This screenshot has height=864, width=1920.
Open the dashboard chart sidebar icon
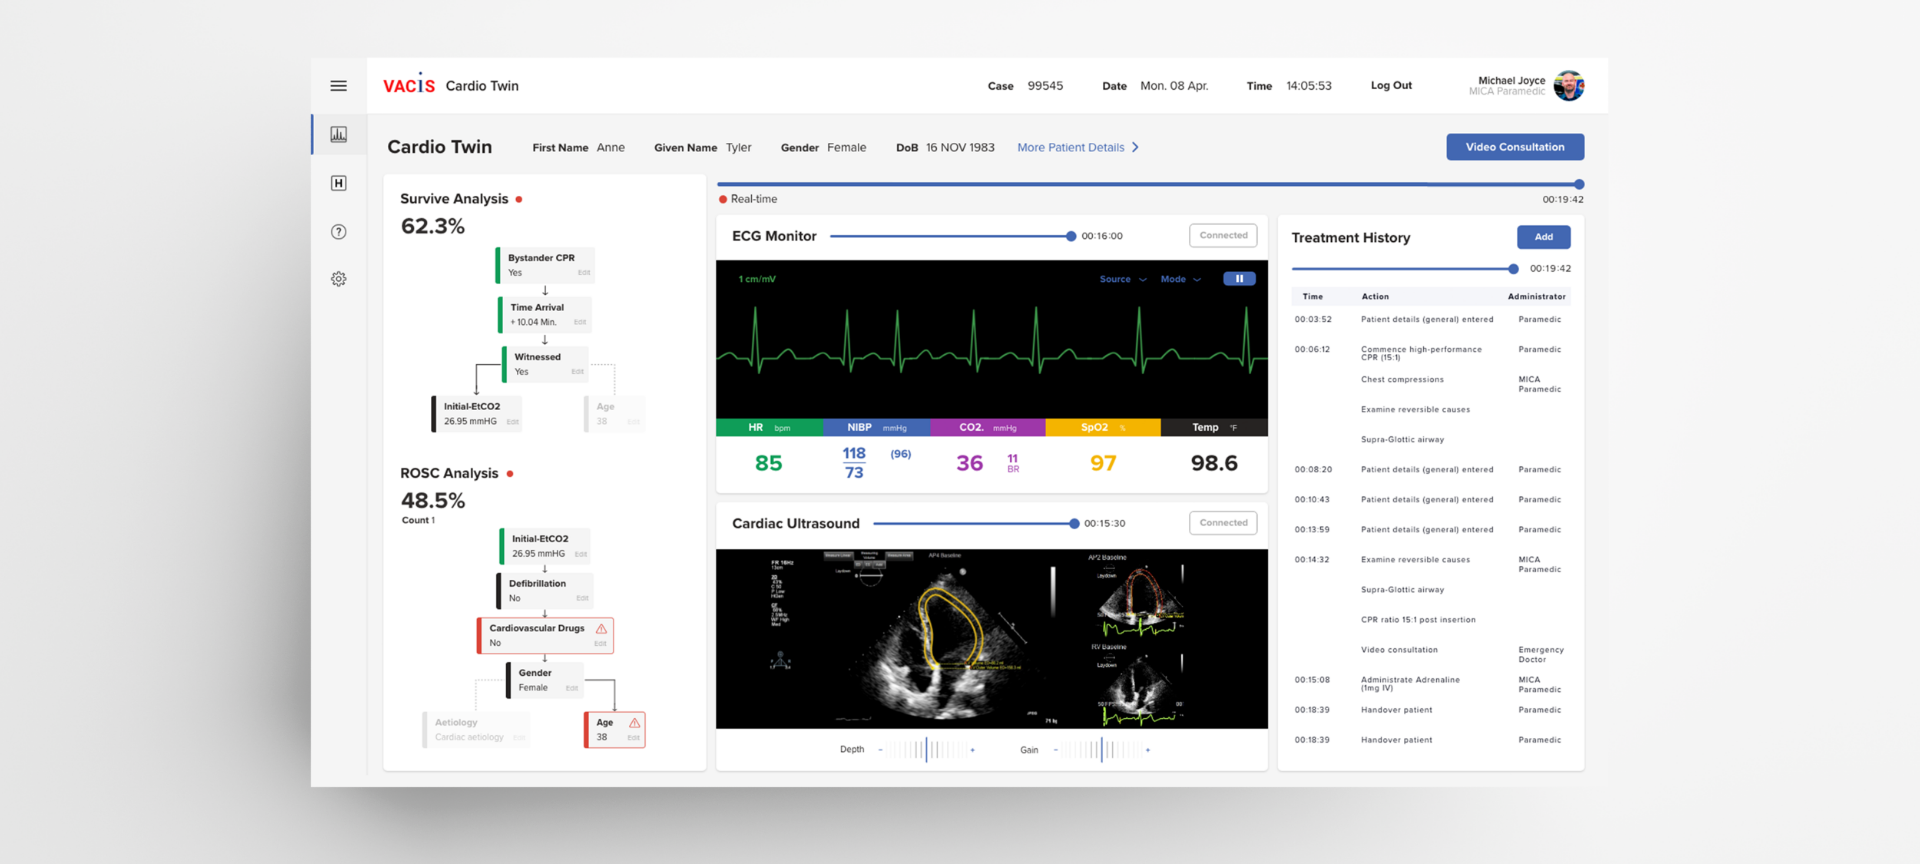[339, 134]
